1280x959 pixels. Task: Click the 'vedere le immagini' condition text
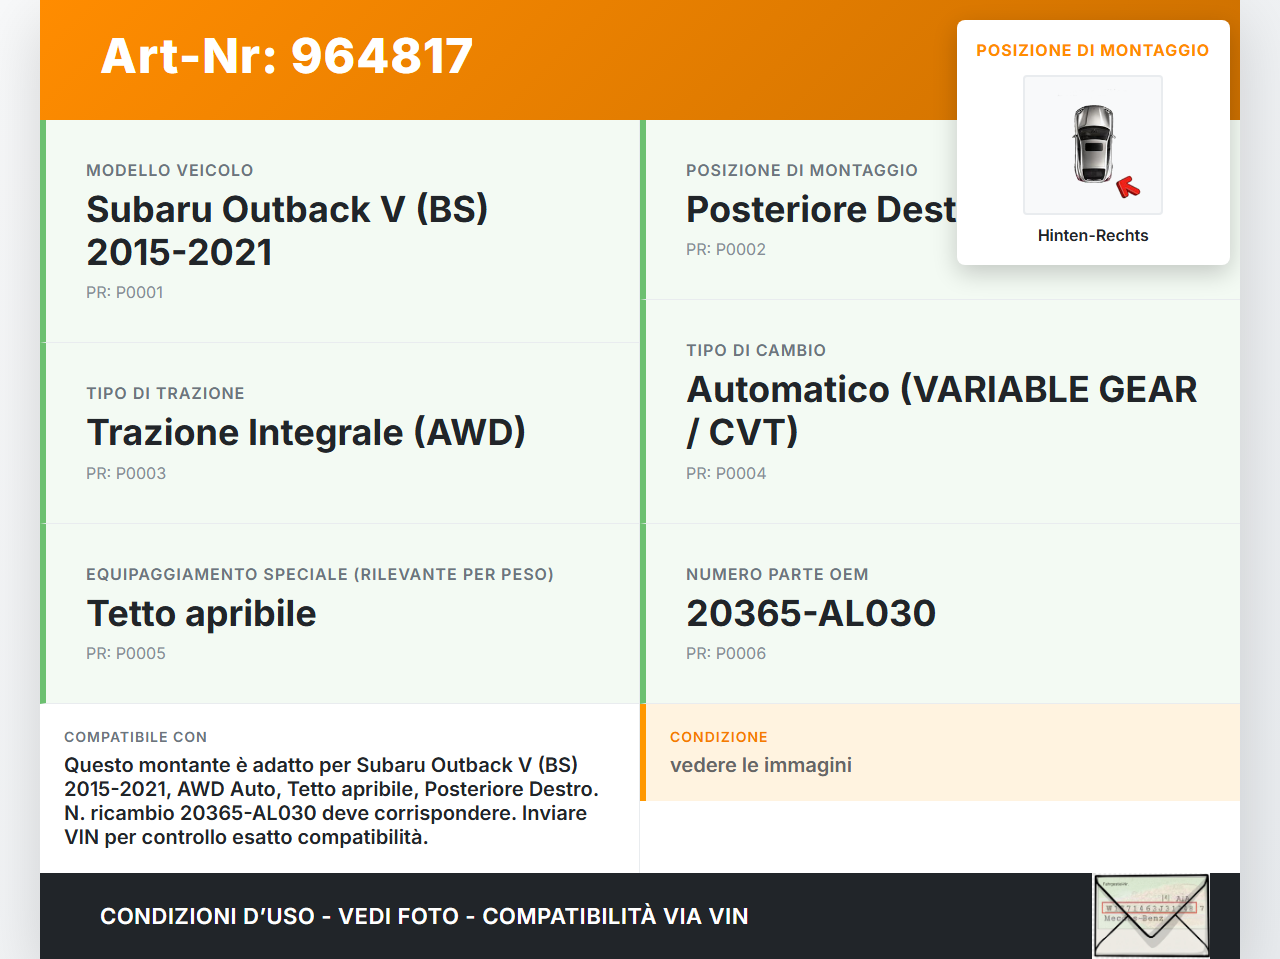(761, 766)
